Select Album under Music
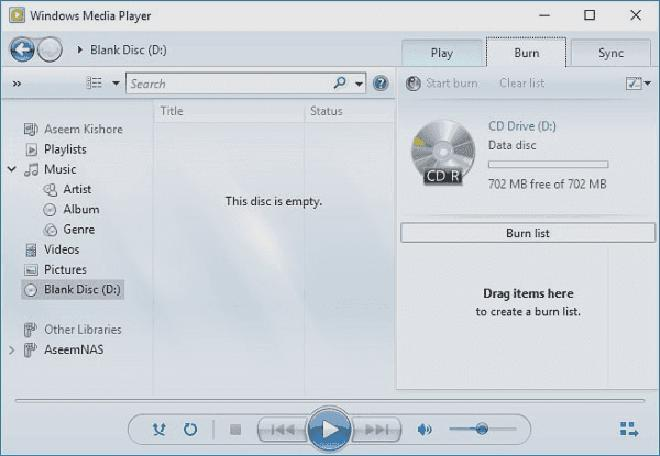This screenshot has width=660, height=456. click(81, 209)
